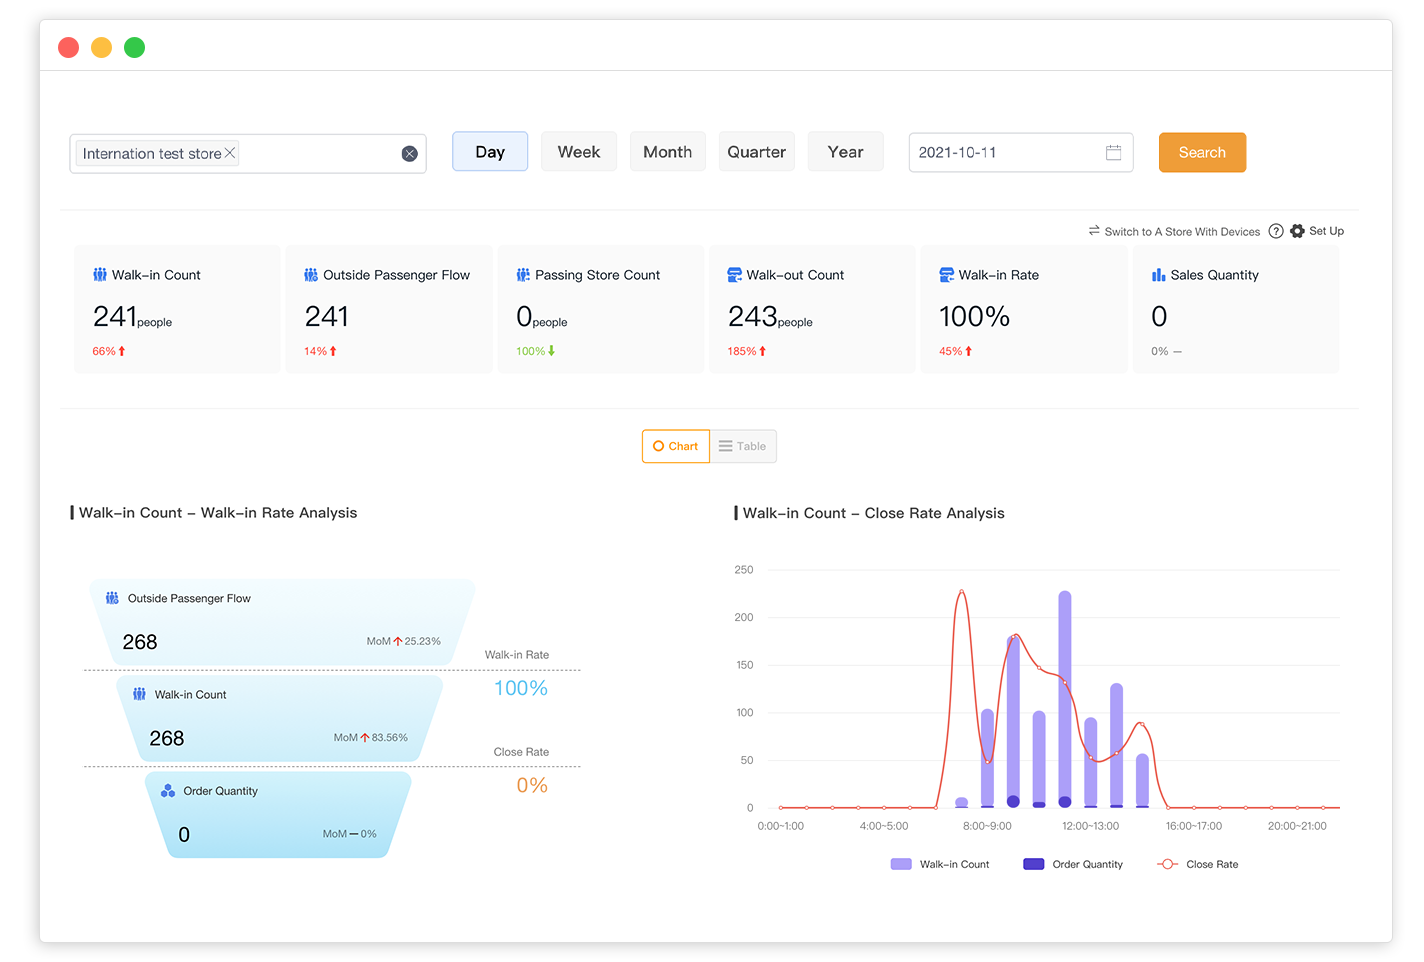The width and height of the screenshot is (1424, 962).
Task: Toggle Close Rate legend line
Action: [x=1197, y=864]
